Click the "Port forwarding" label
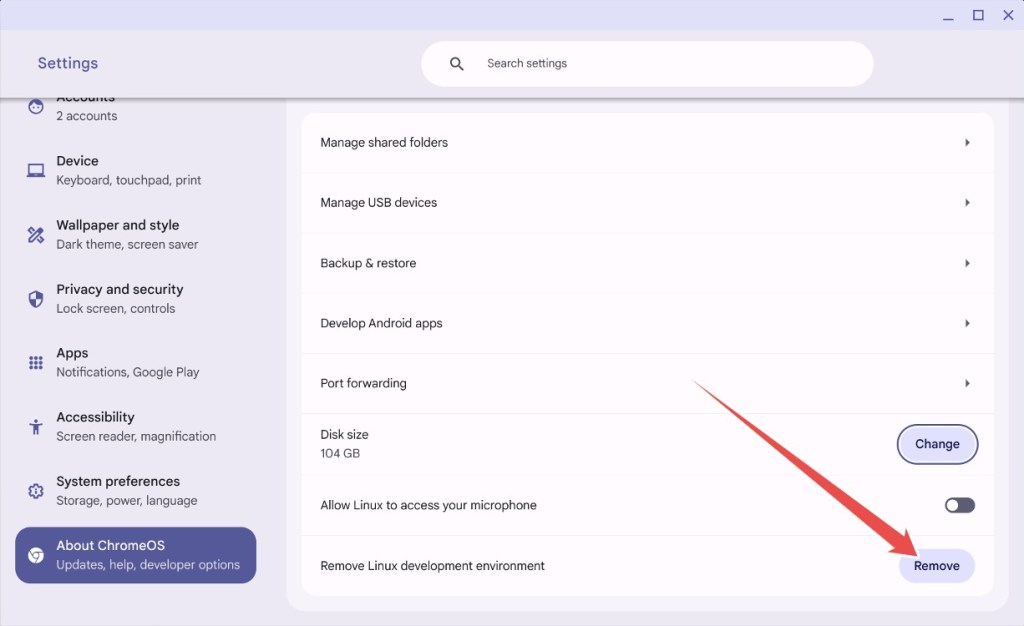The image size is (1024, 626). pos(364,383)
